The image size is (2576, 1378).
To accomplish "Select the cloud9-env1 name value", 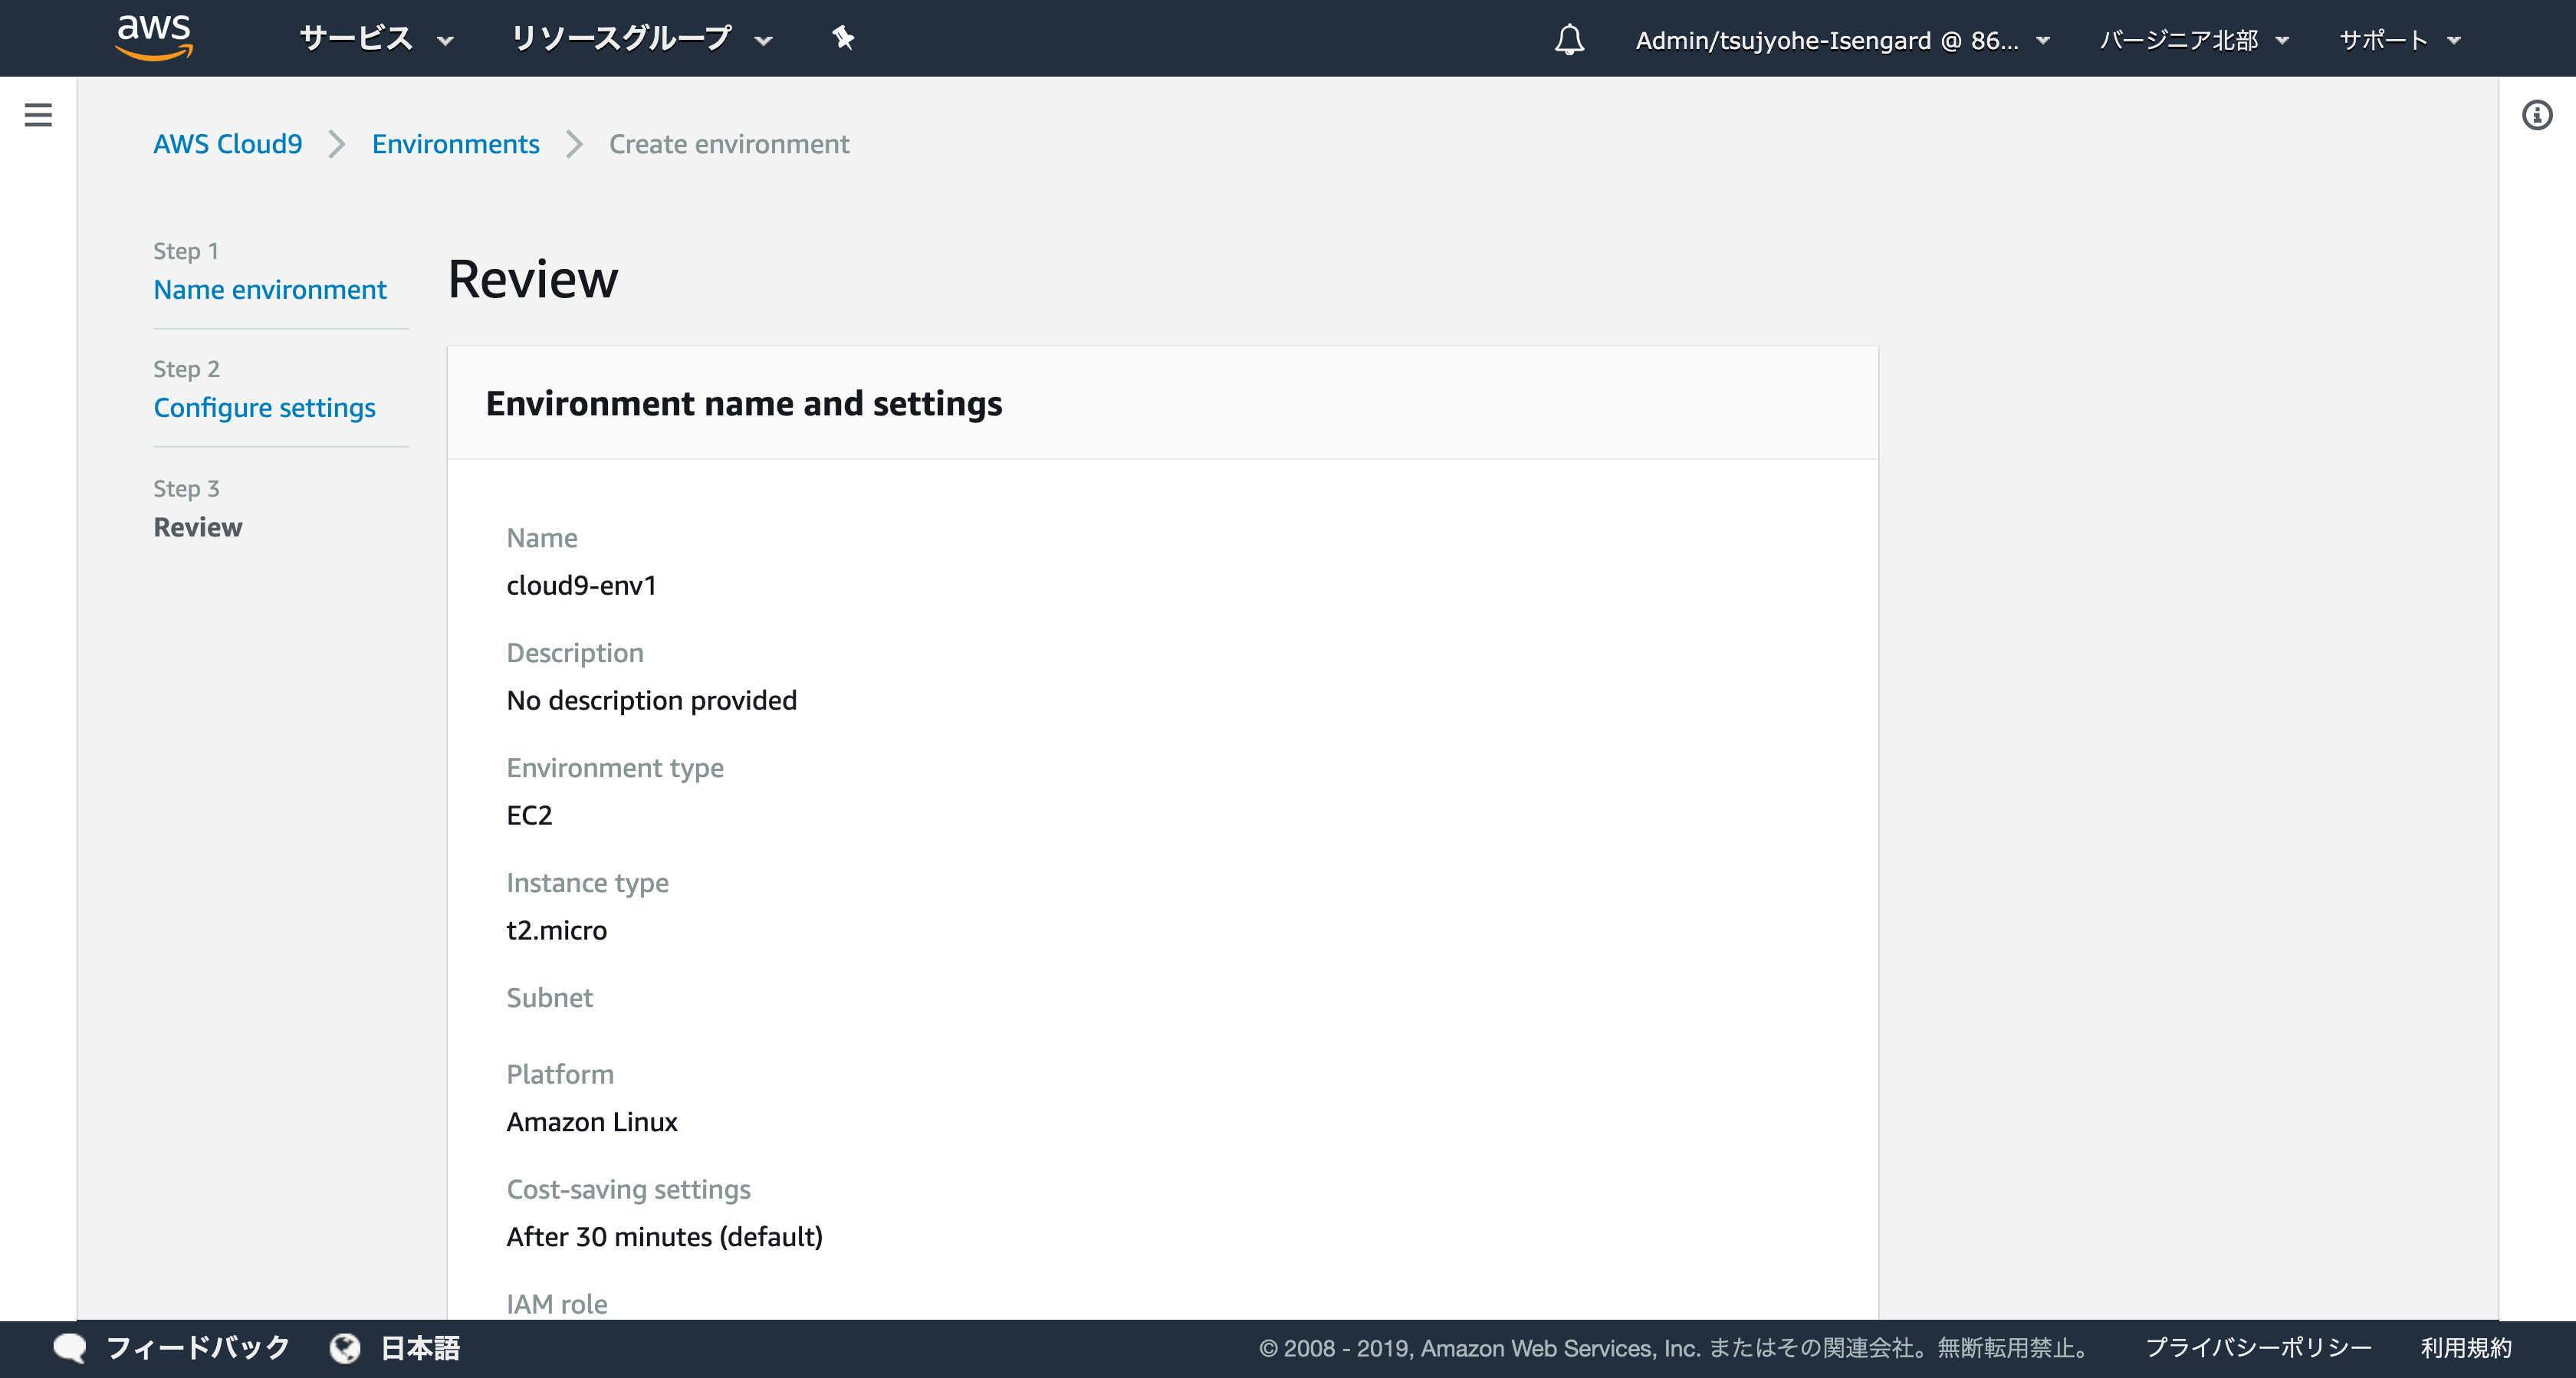I will click(x=582, y=585).
